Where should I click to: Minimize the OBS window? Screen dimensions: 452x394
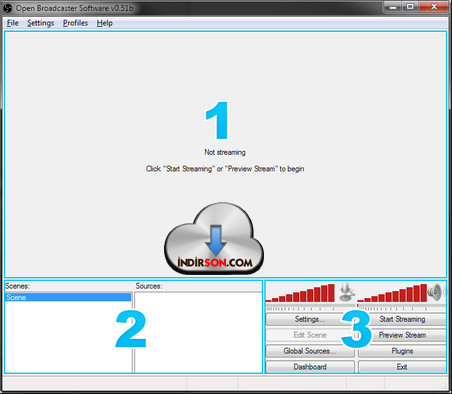(x=394, y=7)
